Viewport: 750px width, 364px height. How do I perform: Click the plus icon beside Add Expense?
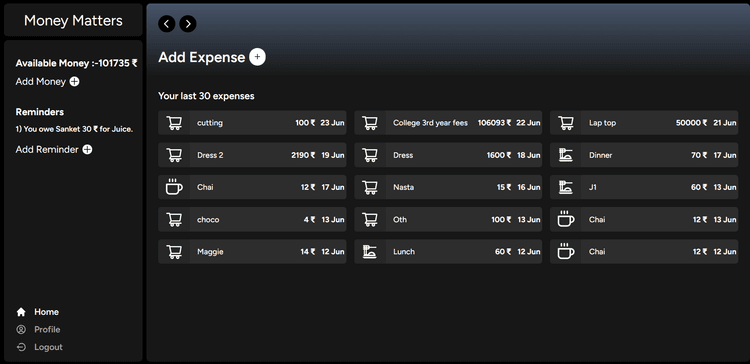(x=257, y=57)
